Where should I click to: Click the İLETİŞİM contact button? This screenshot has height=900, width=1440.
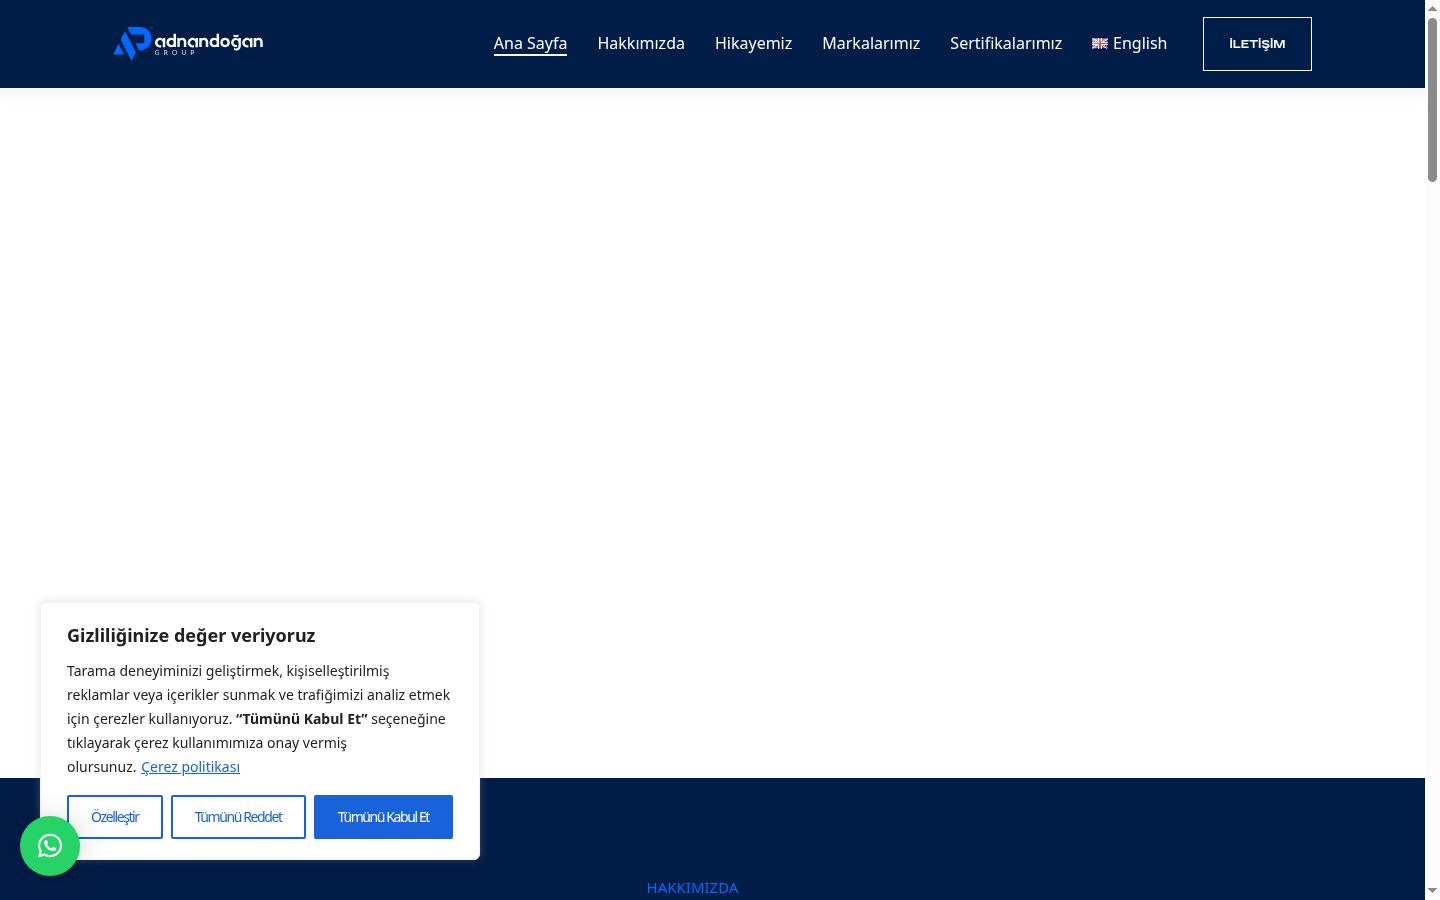click(1257, 44)
